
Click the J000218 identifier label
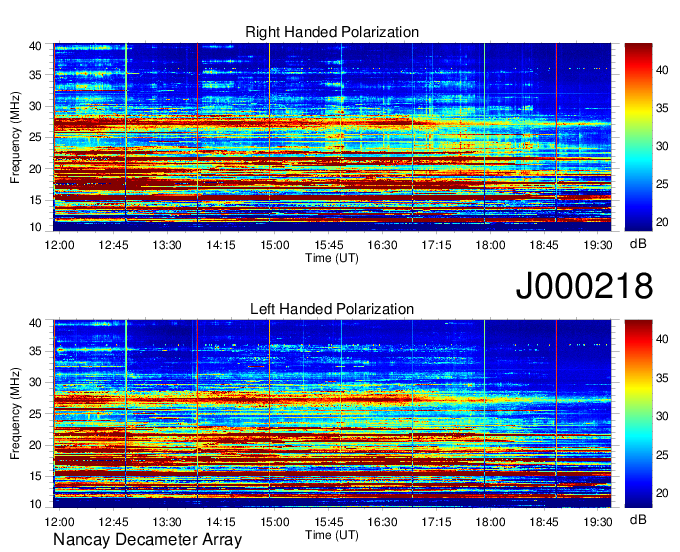point(584,286)
